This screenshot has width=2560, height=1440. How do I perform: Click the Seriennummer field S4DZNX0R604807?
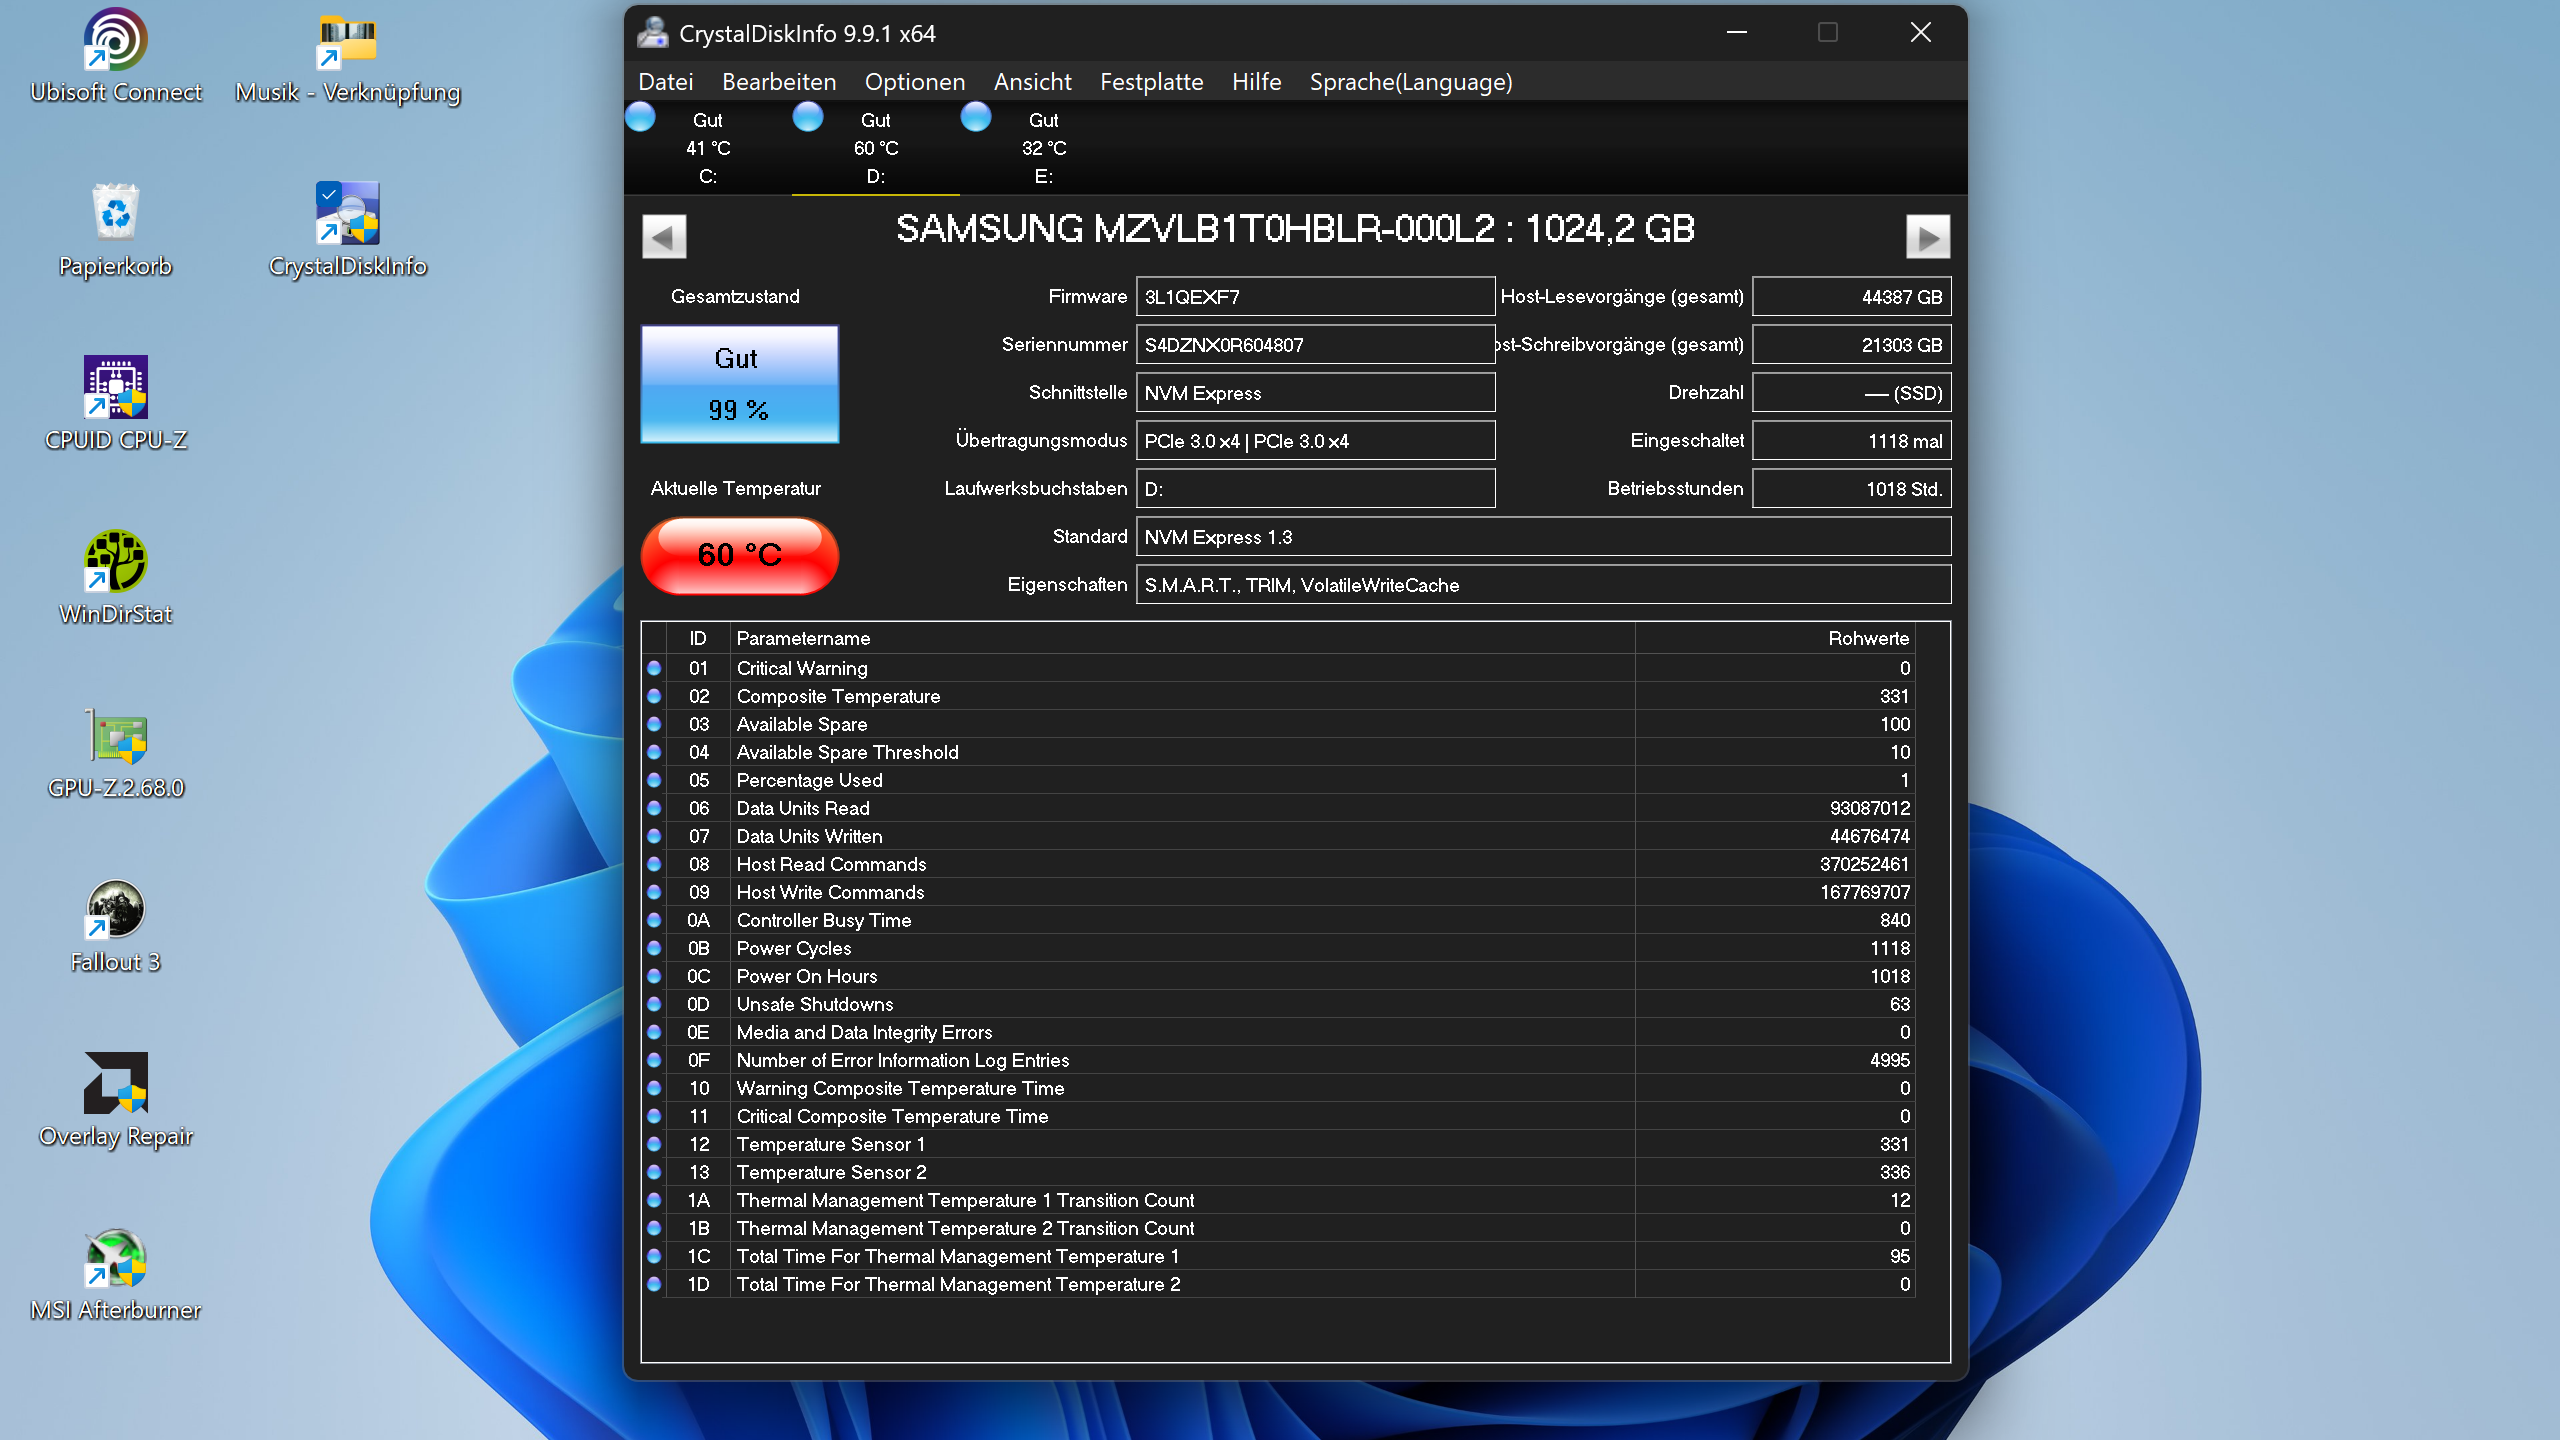click(x=1315, y=345)
